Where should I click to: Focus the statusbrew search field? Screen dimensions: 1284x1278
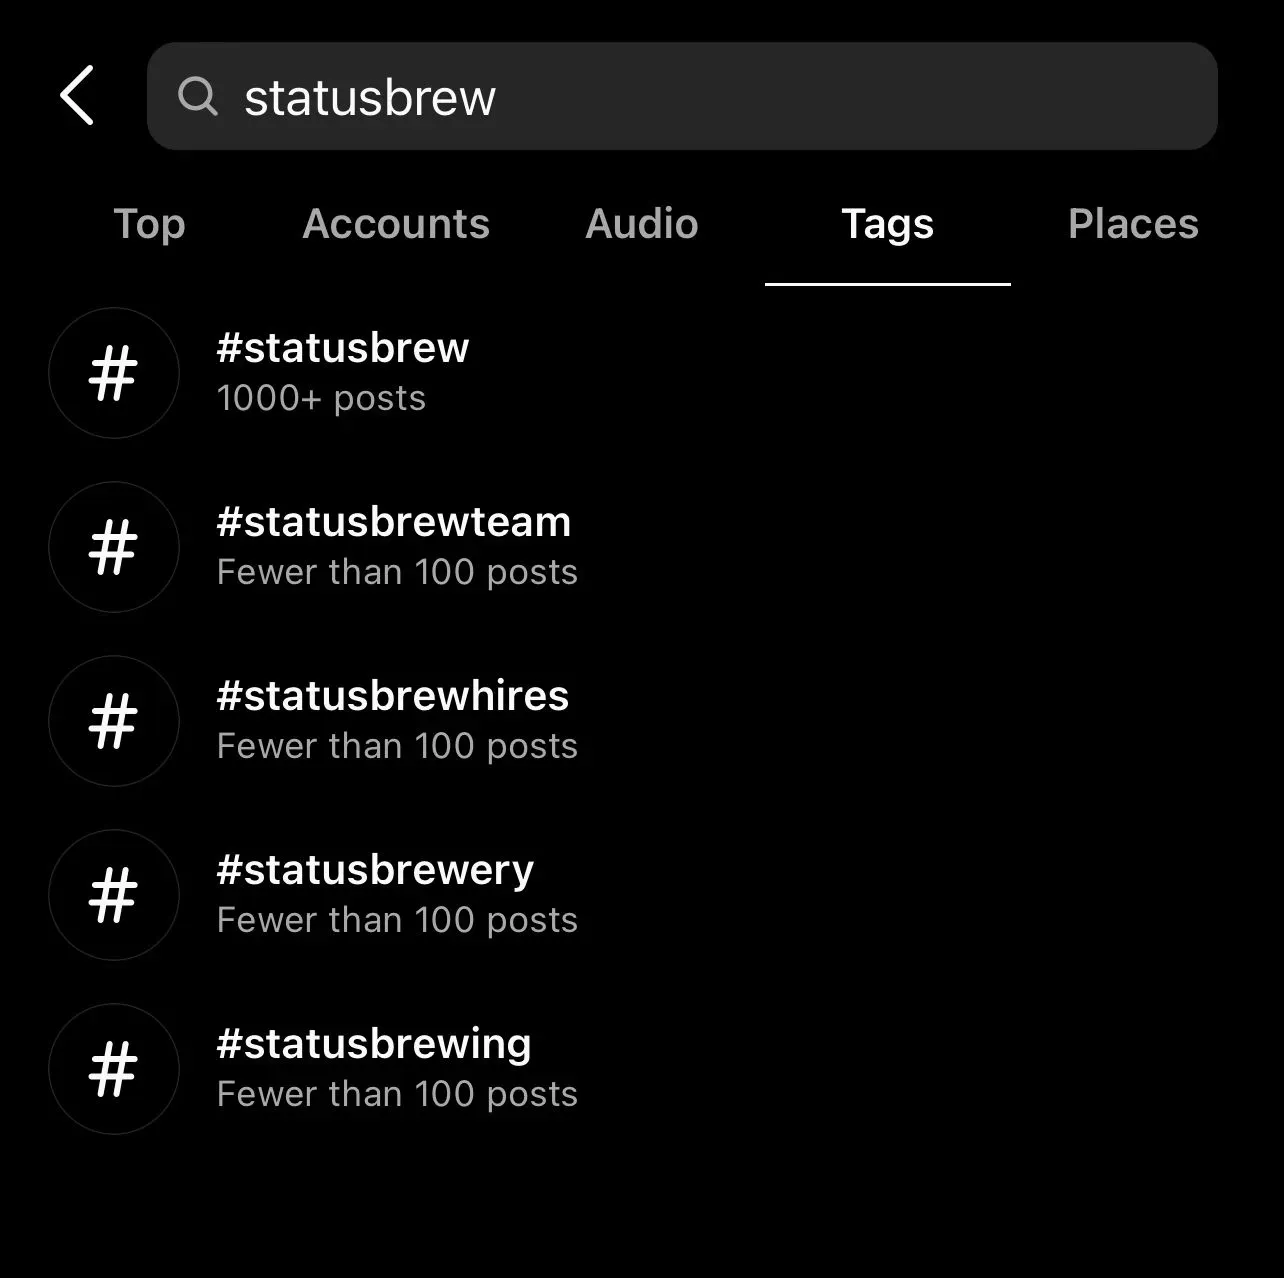[700, 97]
